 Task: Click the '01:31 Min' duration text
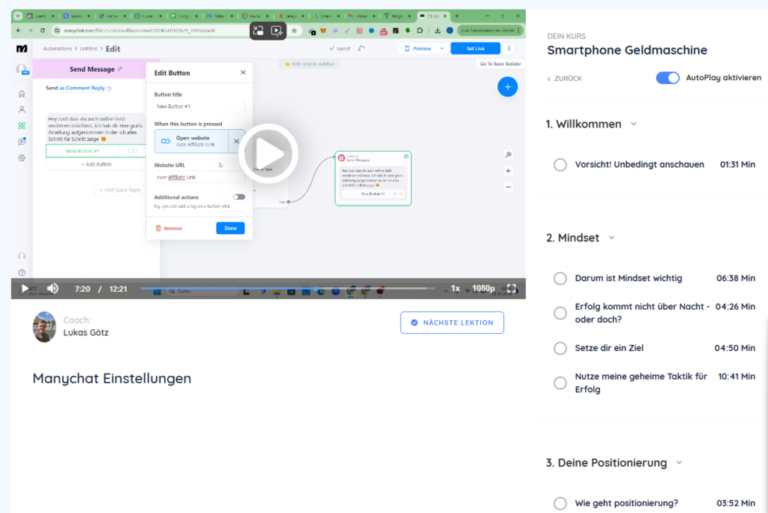pos(737,165)
